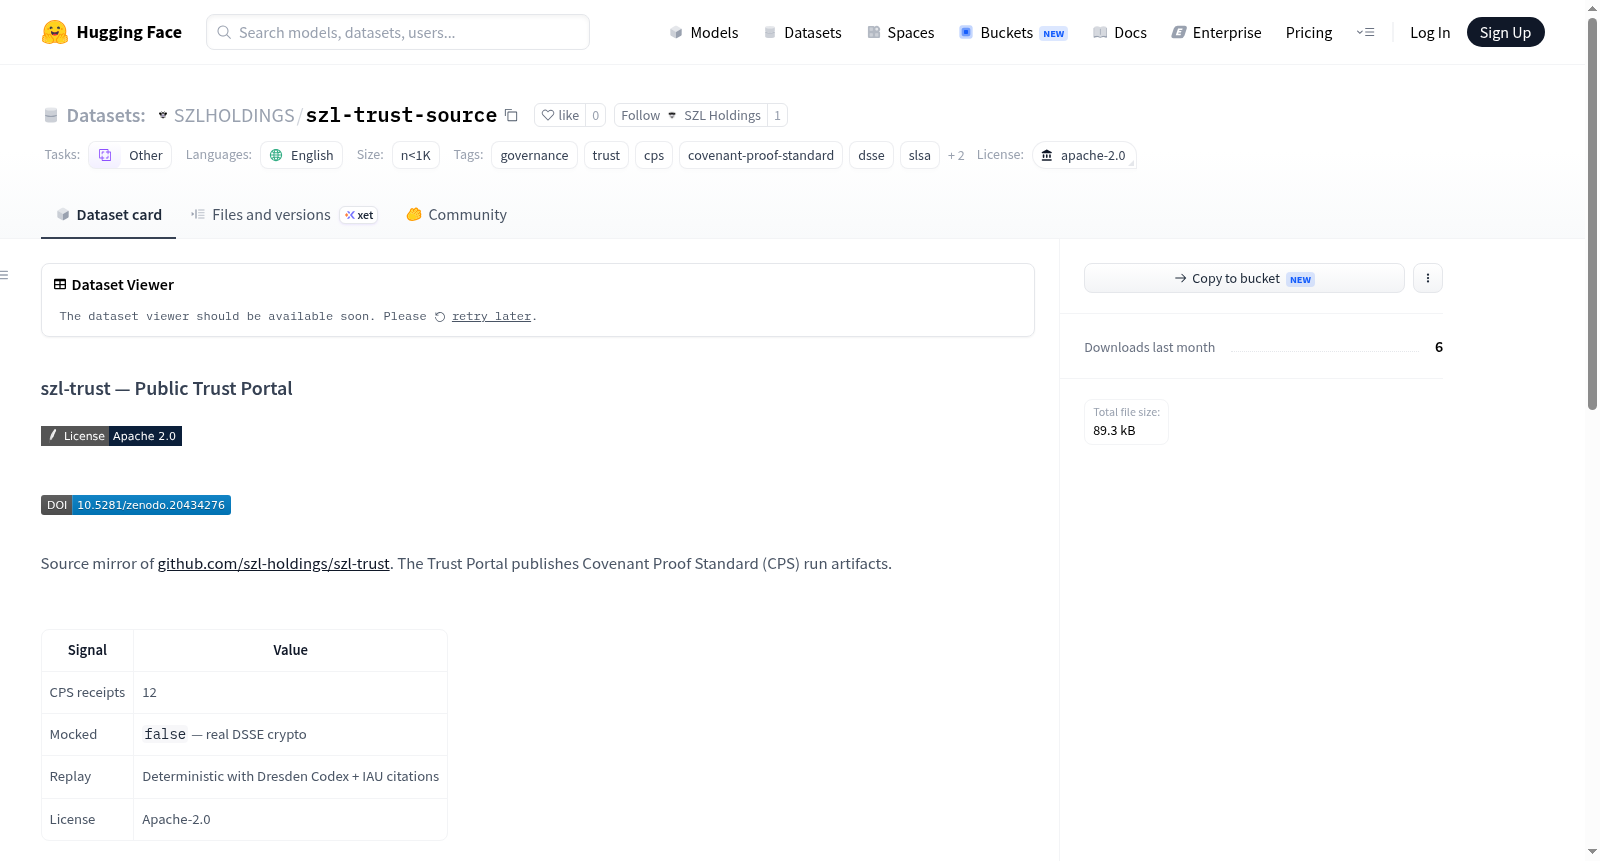Screen dimensions: 1600x861
Task: Expand the navigation overflow menu
Action: (1365, 32)
